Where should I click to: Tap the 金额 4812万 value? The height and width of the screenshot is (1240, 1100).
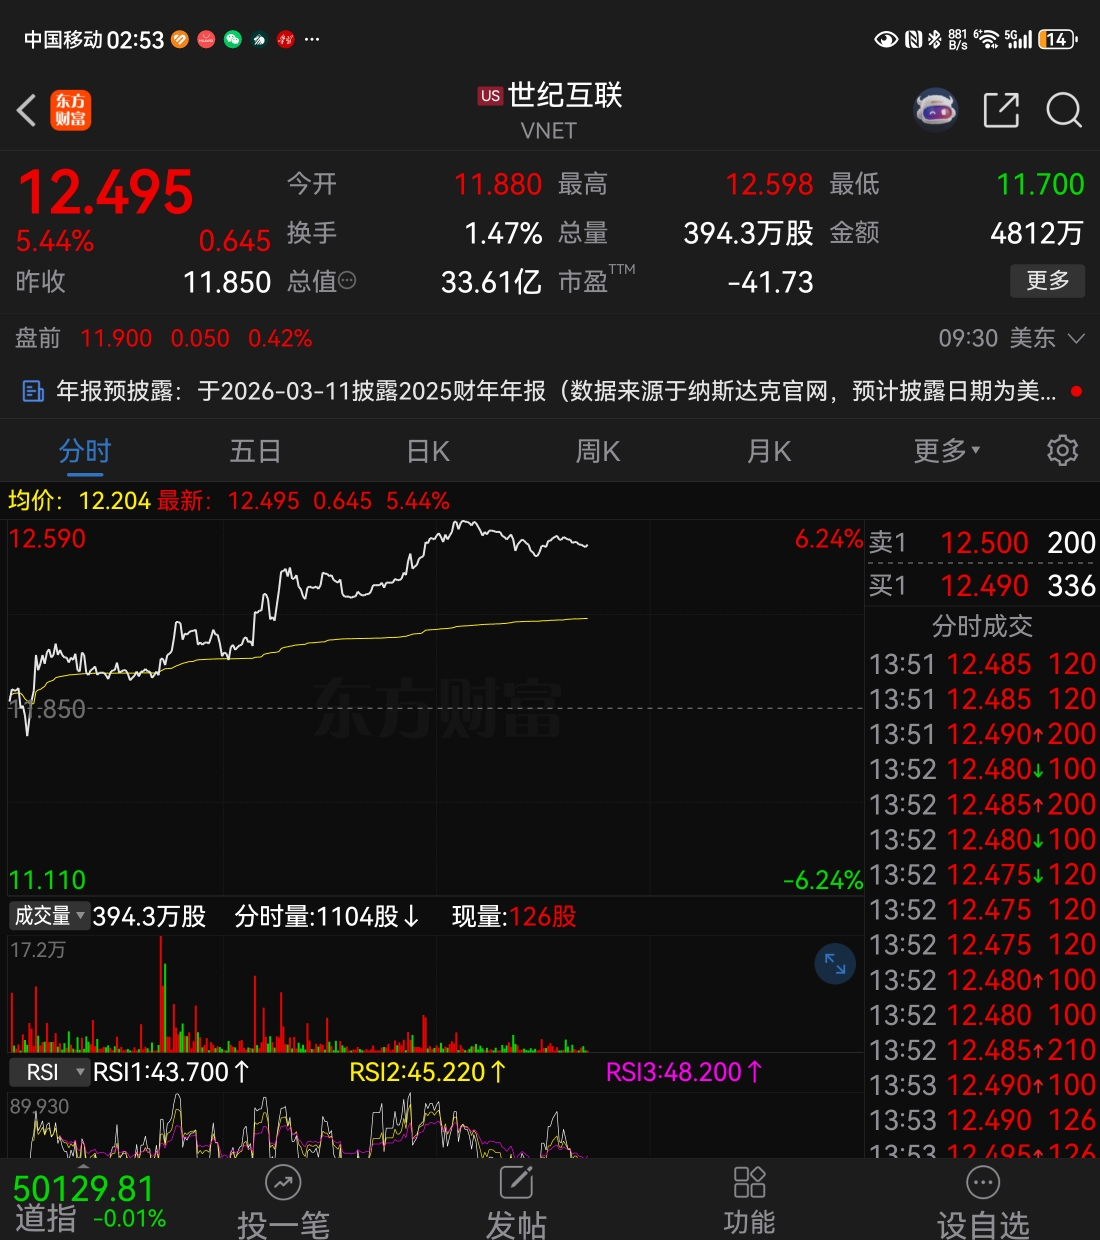click(x=1037, y=233)
